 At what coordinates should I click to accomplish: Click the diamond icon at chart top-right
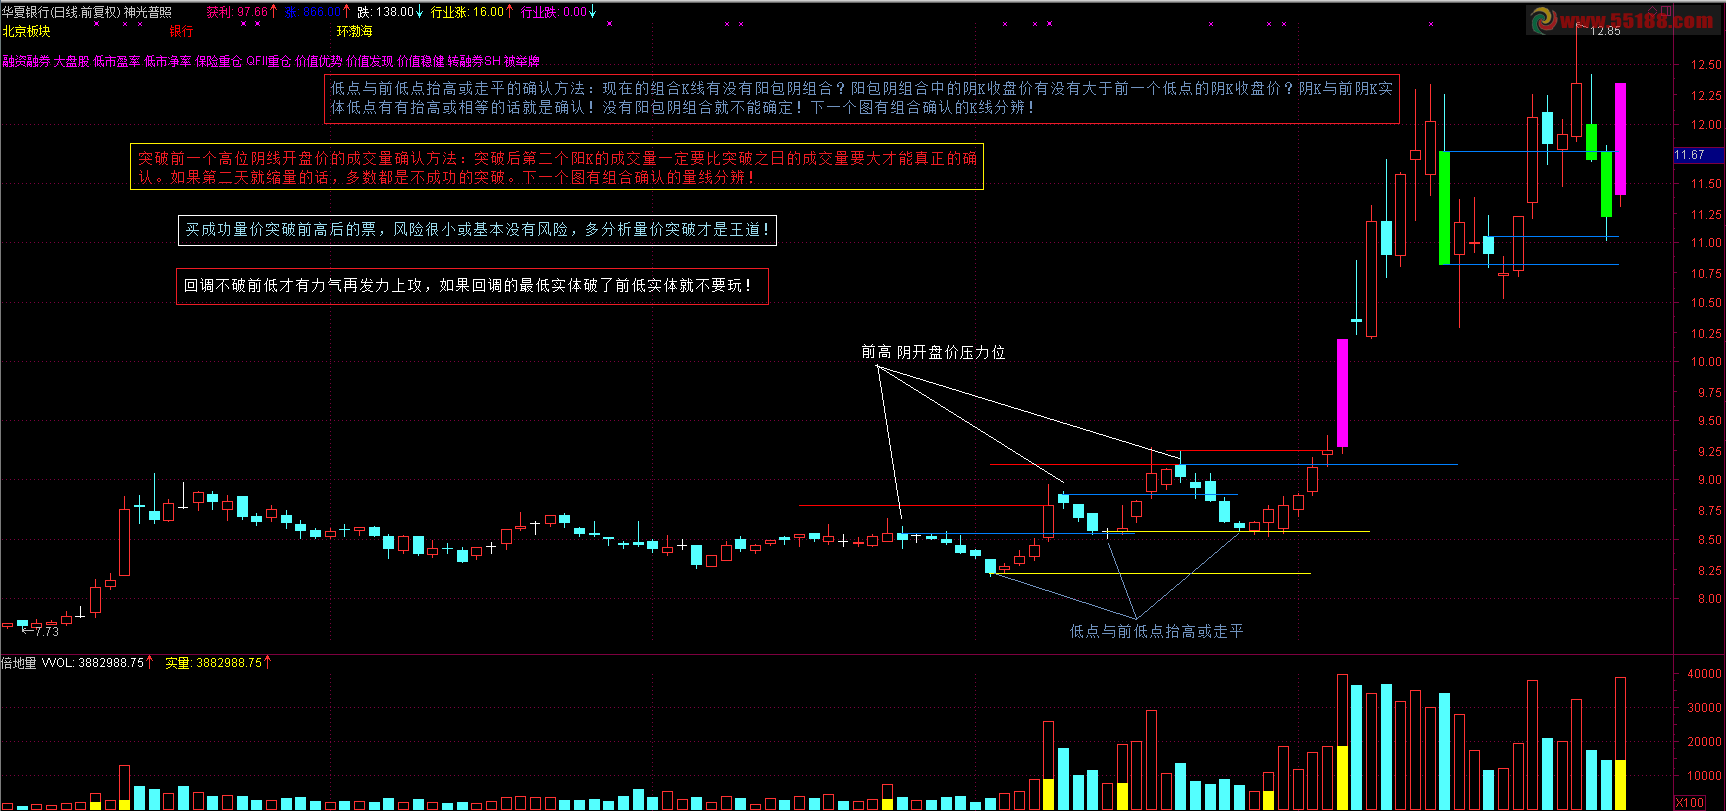pyautogui.click(x=1653, y=11)
